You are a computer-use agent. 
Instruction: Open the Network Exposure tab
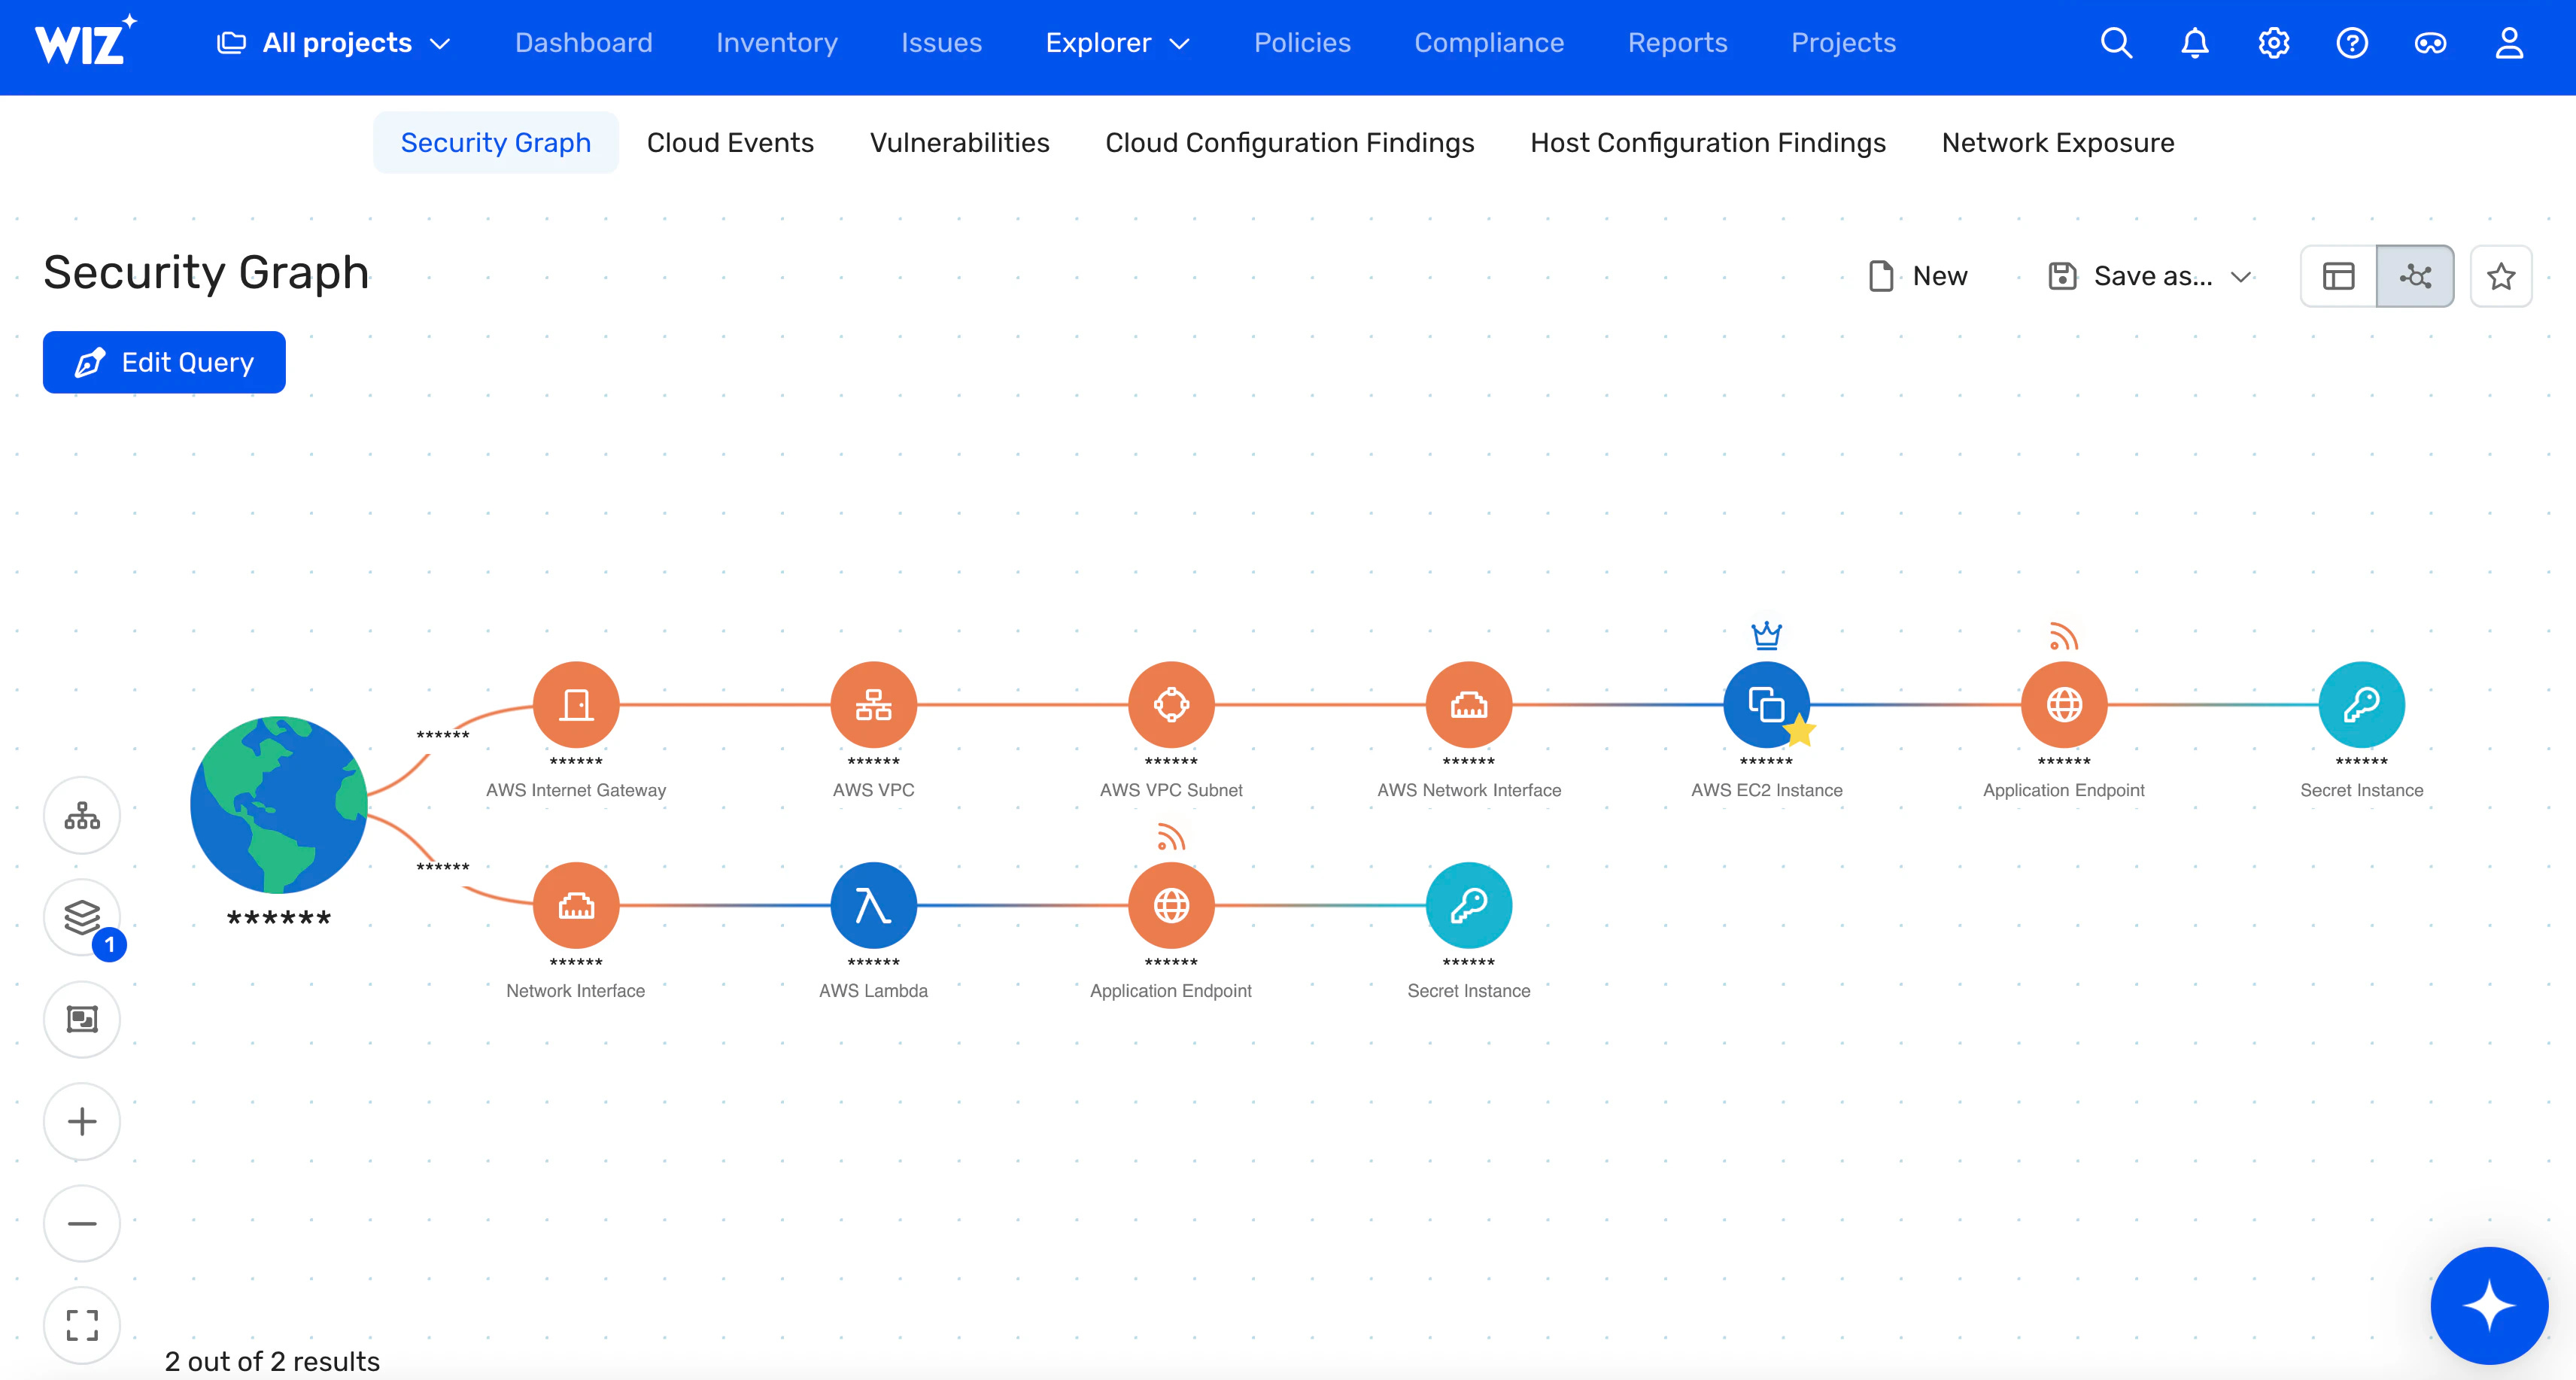tap(2057, 142)
